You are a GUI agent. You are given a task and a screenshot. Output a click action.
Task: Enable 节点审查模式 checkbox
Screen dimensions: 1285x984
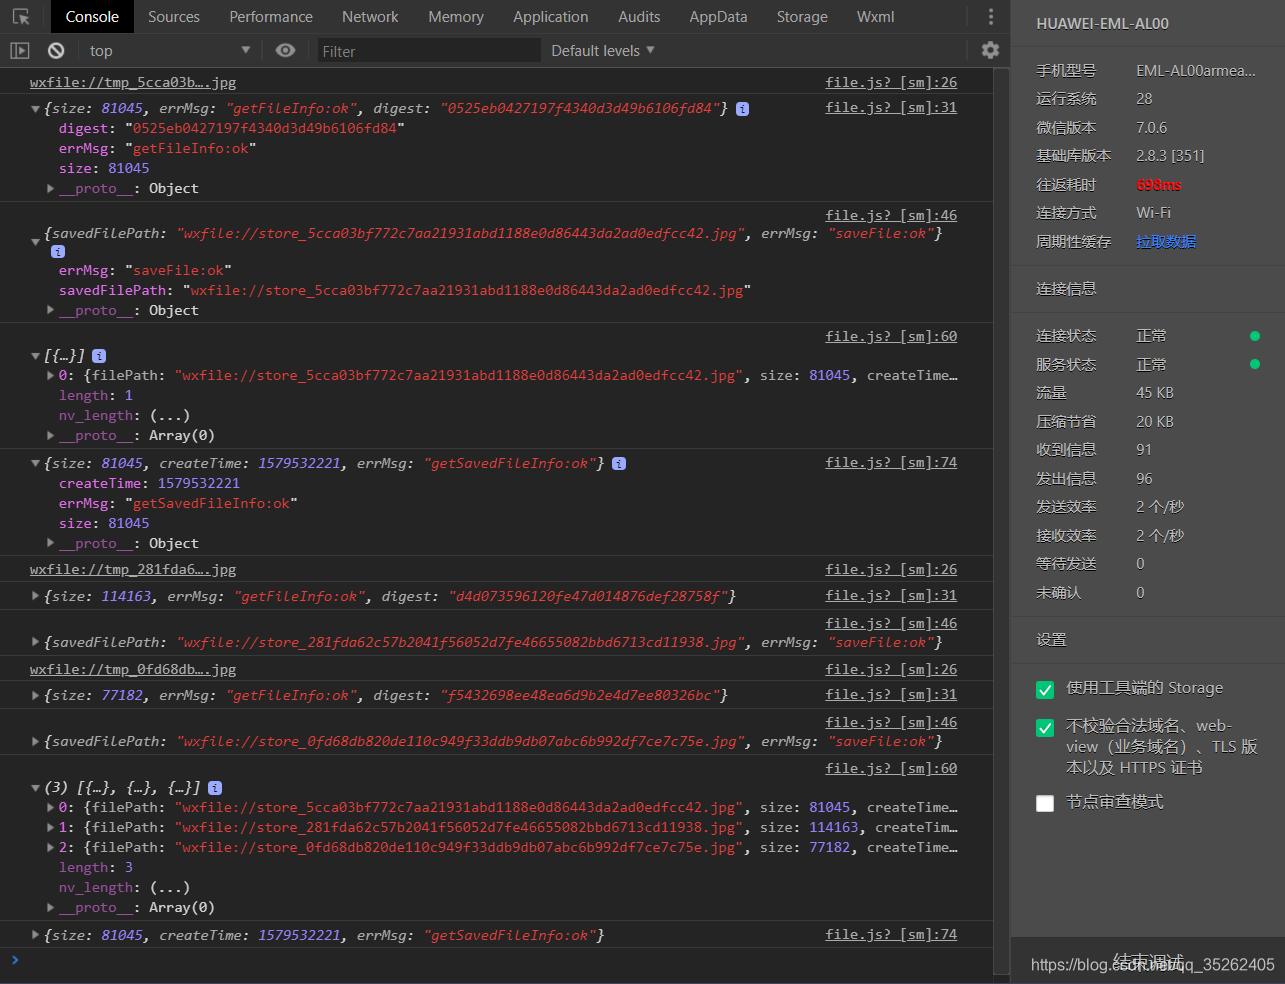coord(1045,804)
